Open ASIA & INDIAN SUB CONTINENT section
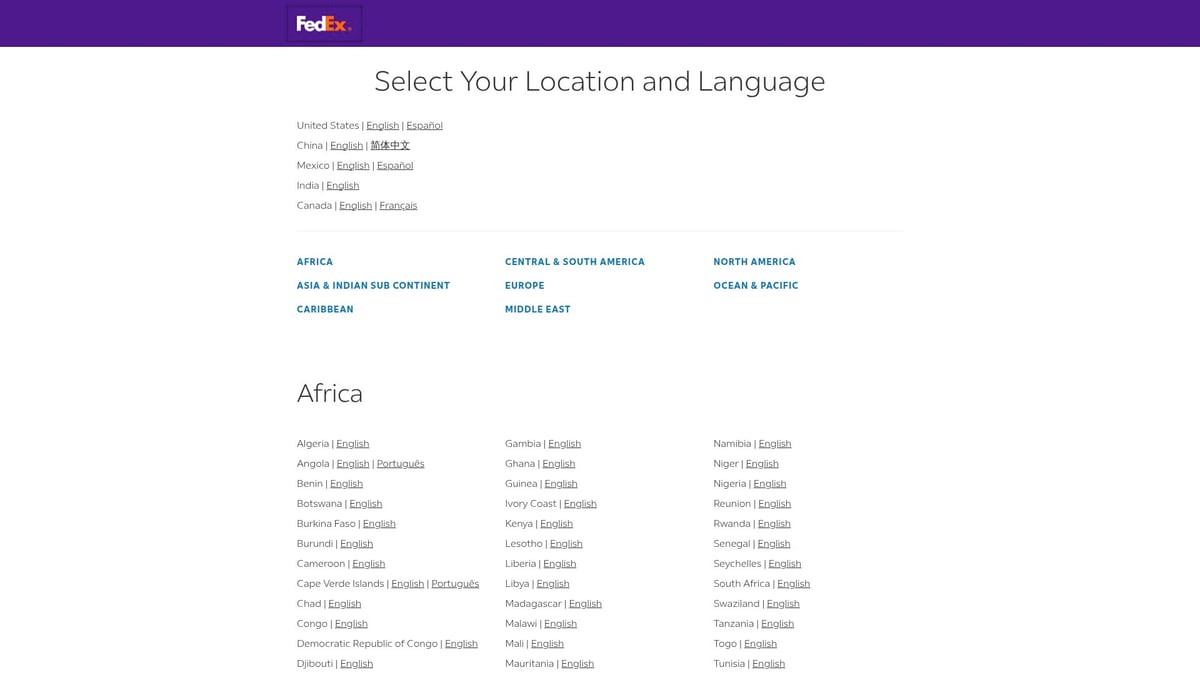 pos(373,285)
